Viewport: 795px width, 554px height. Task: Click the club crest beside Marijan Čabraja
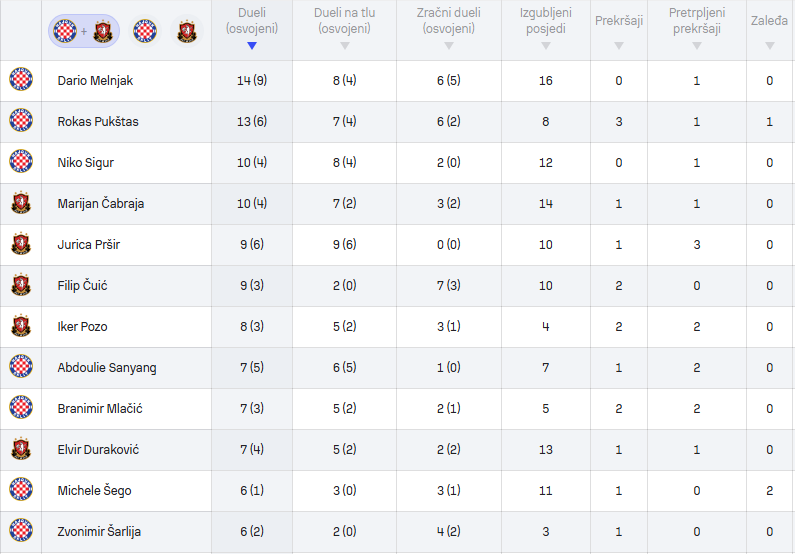coord(21,203)
